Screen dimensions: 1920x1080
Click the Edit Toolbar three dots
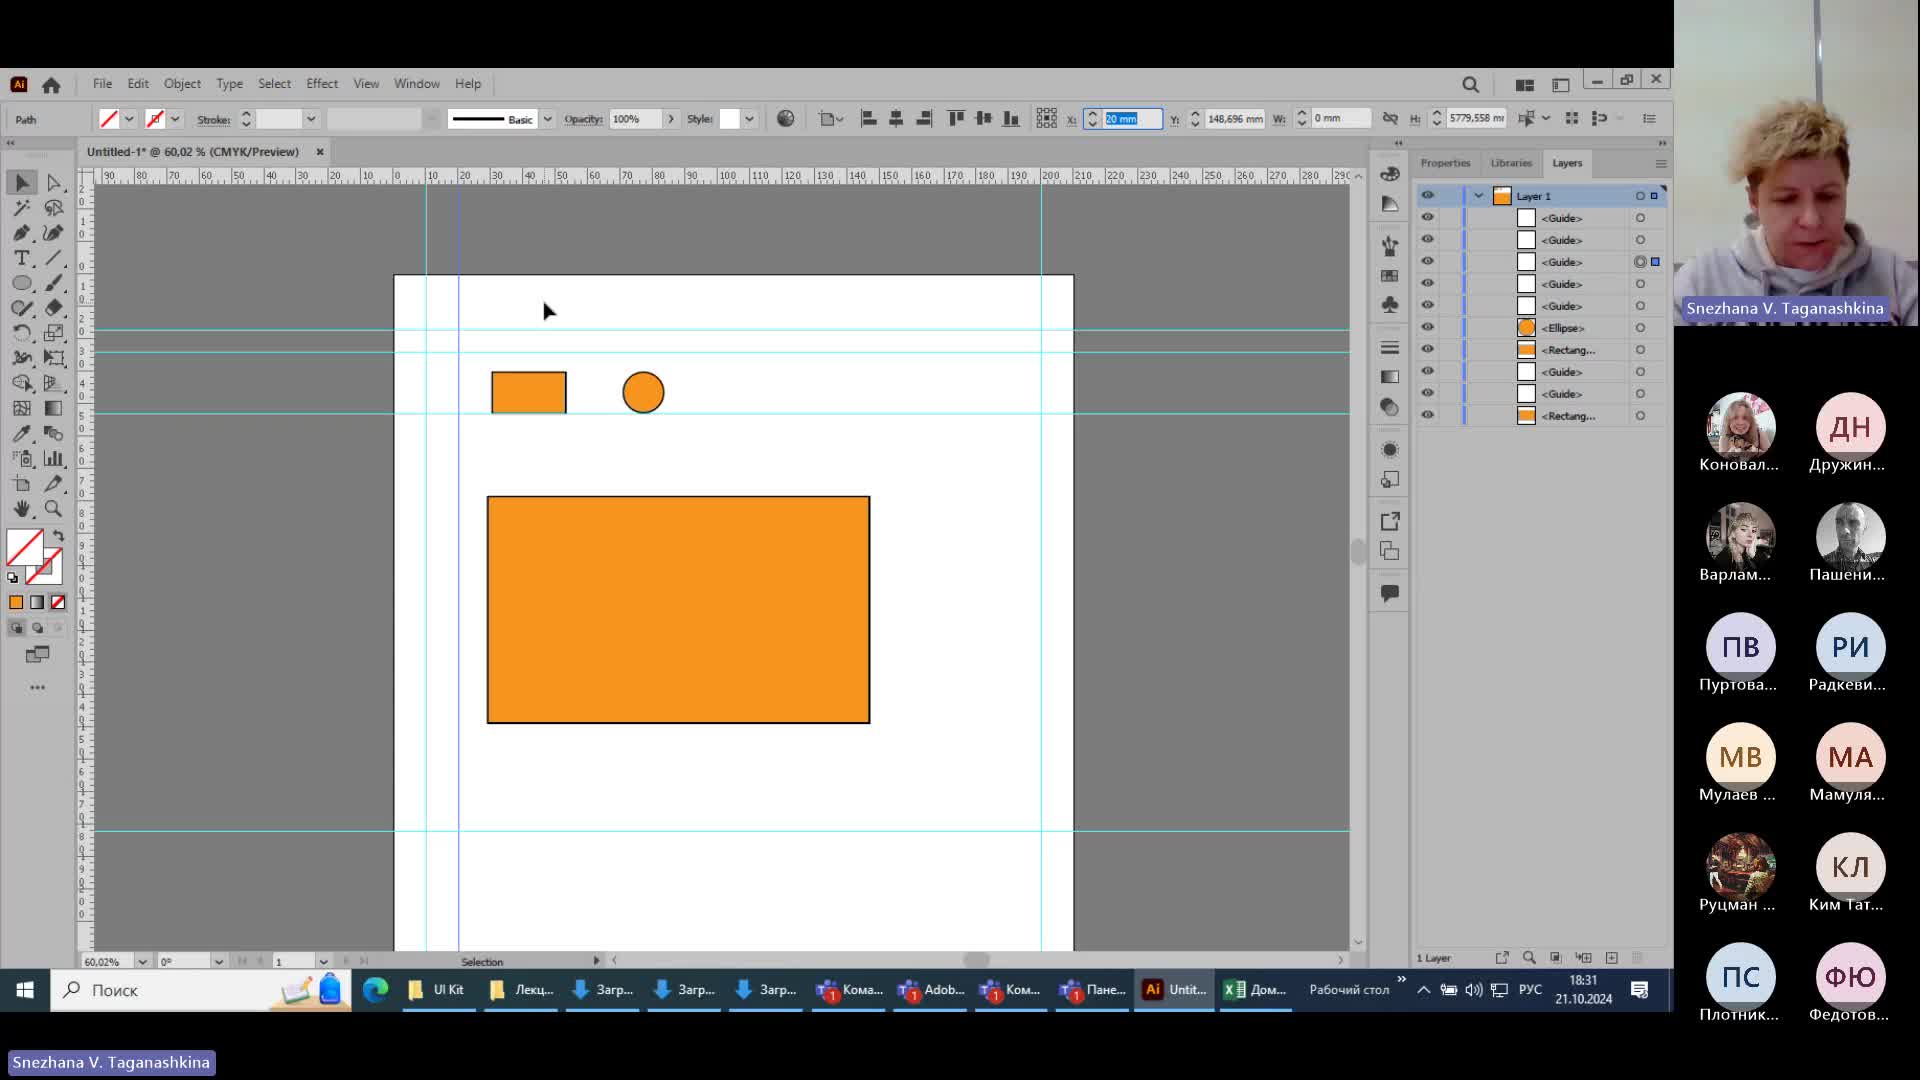coord(38,688)
